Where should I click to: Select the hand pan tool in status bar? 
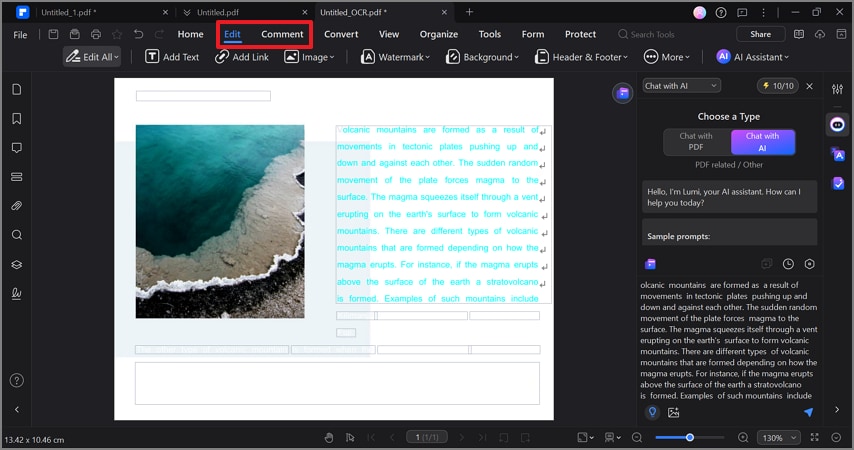(329, 437)
